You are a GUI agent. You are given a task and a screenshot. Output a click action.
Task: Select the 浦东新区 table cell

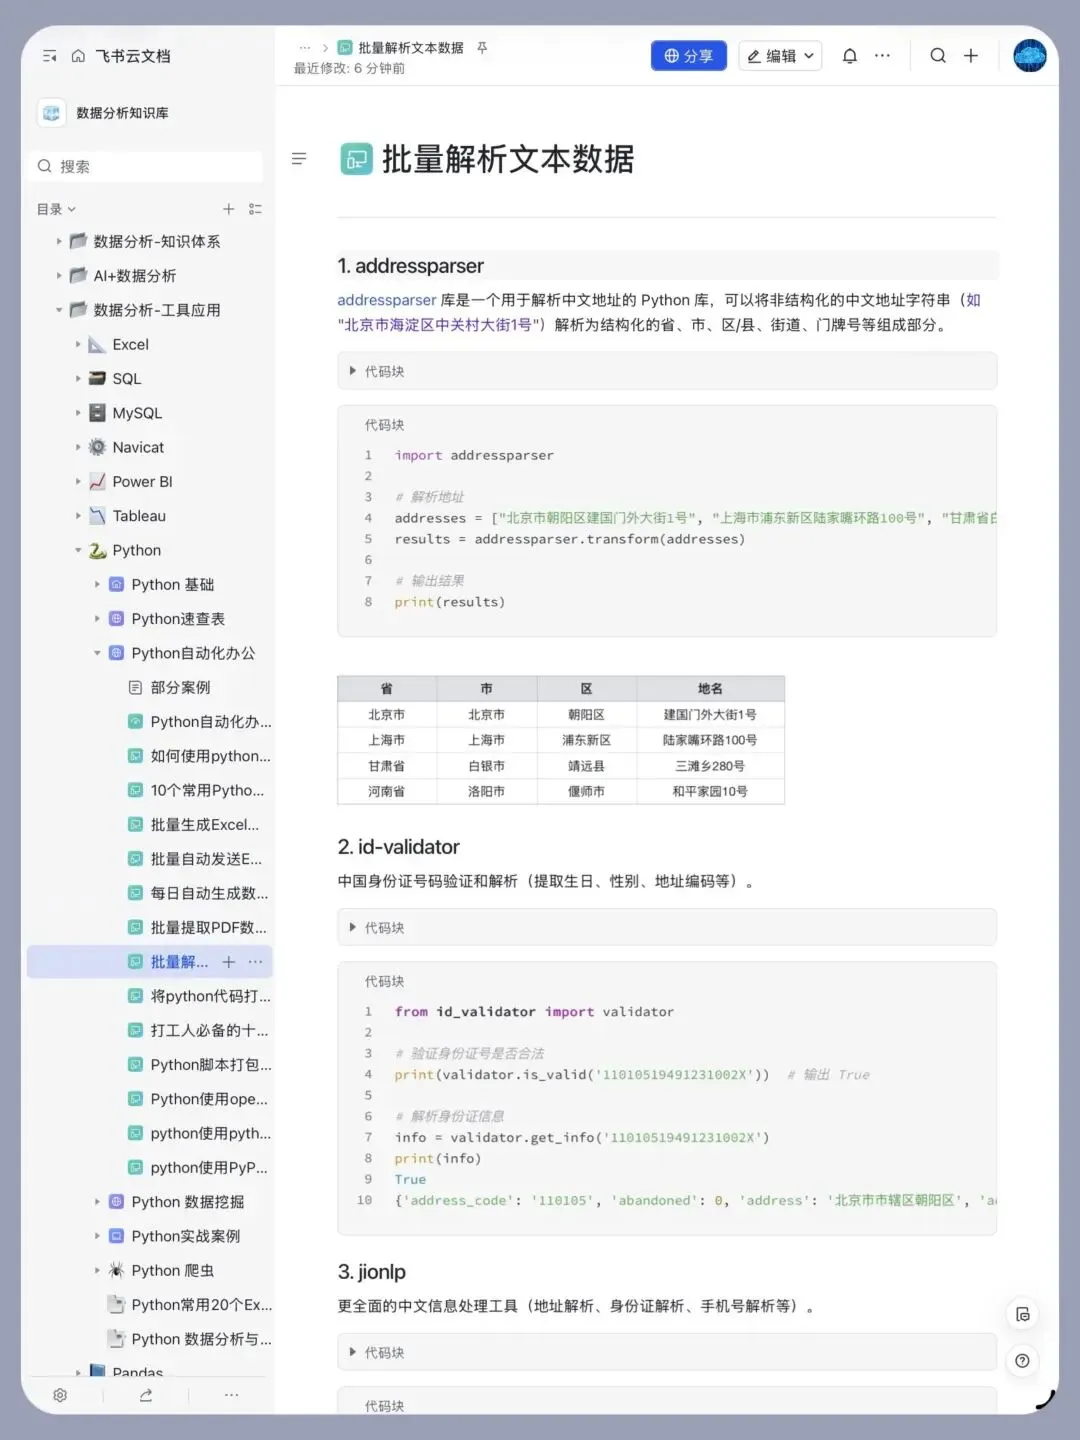pyautogui.click(x=587, y=740)
